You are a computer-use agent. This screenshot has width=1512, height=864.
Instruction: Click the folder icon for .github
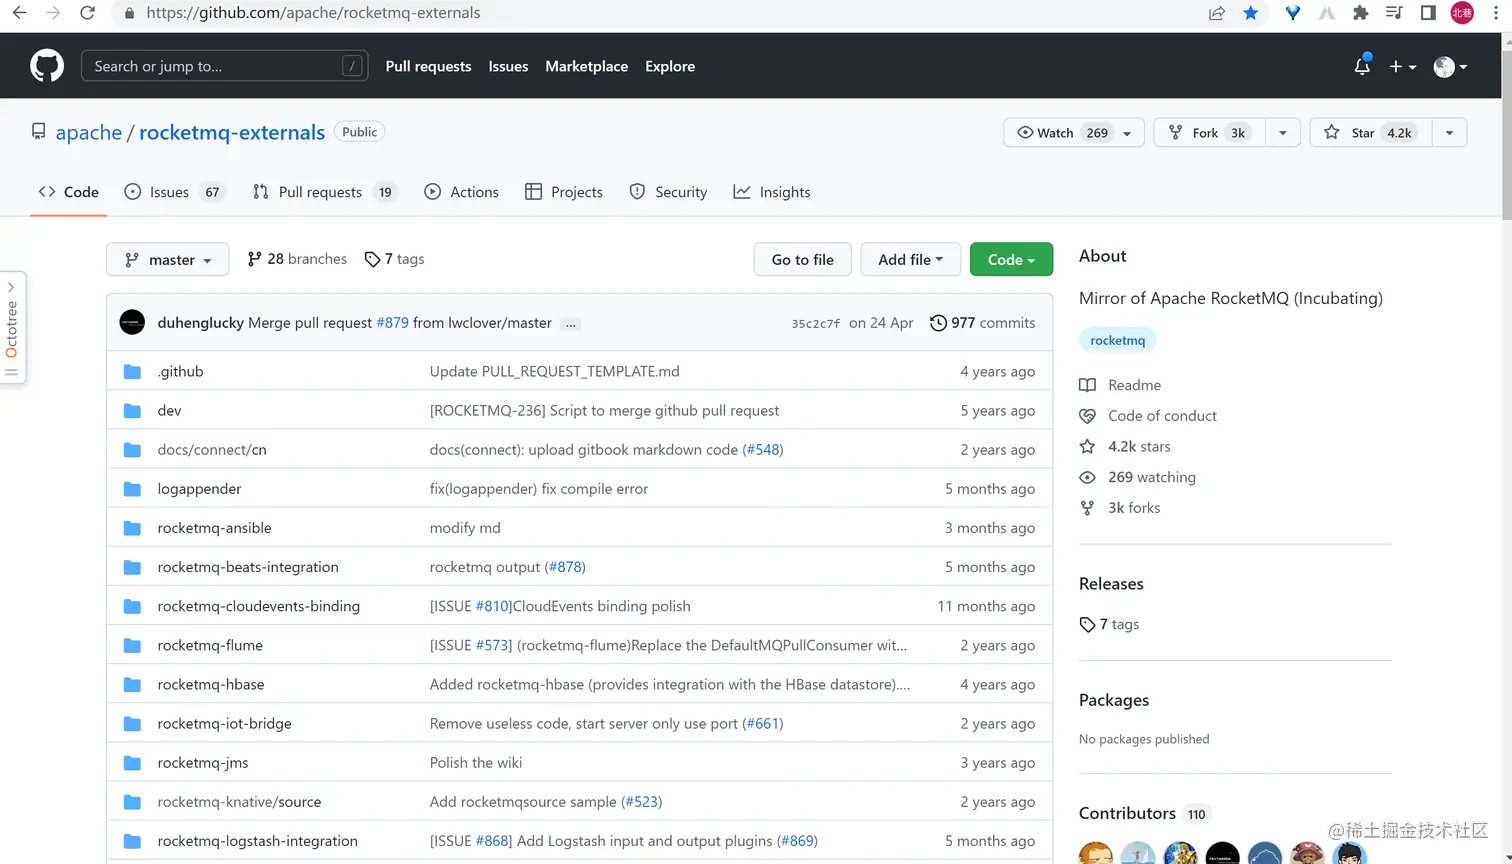click(x=132, y=371)
